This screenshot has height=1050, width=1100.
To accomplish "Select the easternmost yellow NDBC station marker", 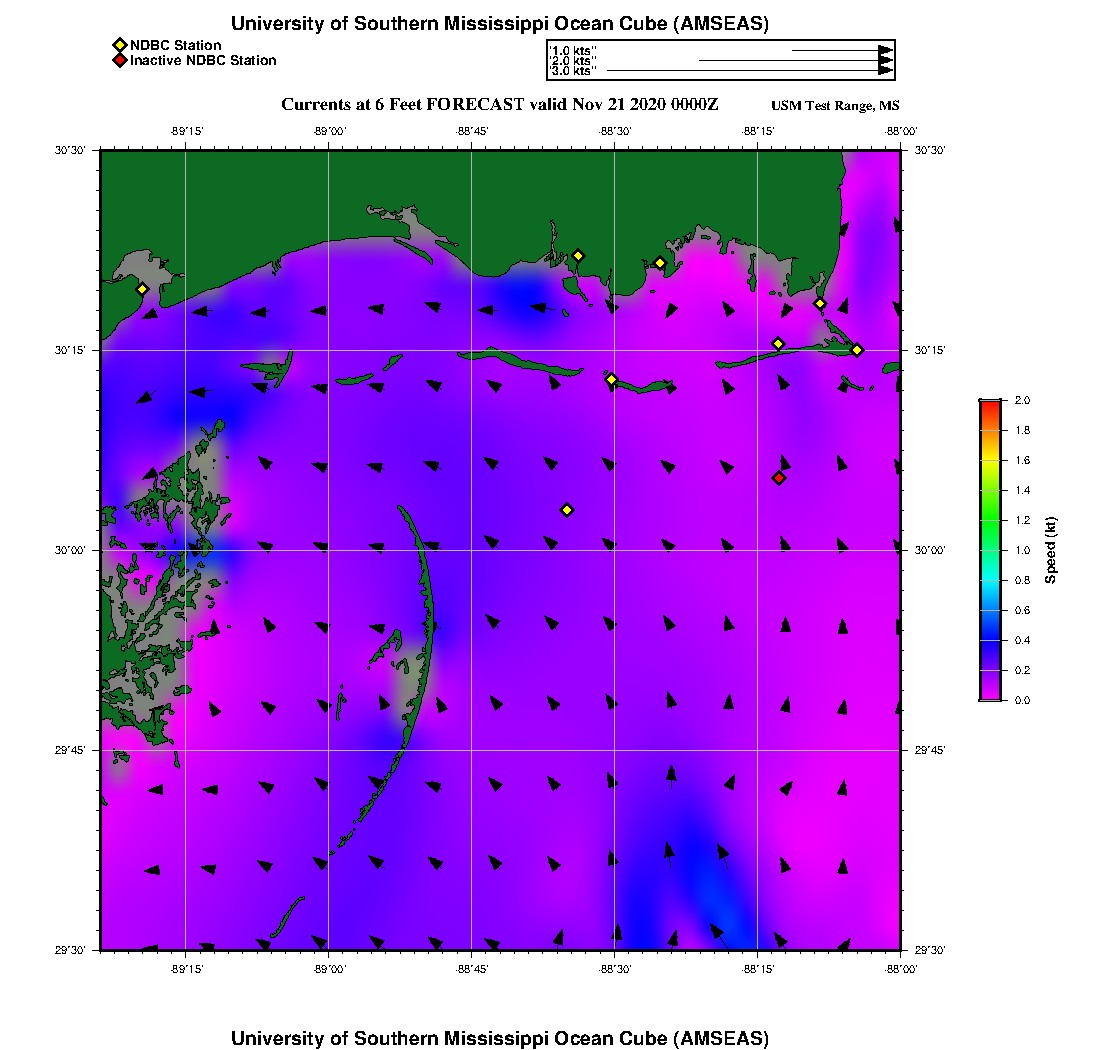I will click(857, 349).
